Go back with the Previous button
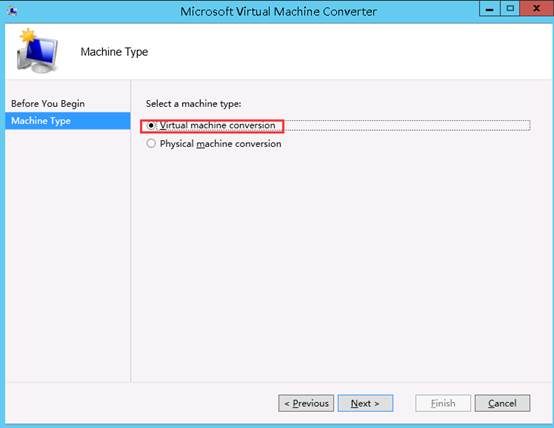The height and width of the screenshot is (428, 554). click(x=306, y=403)
